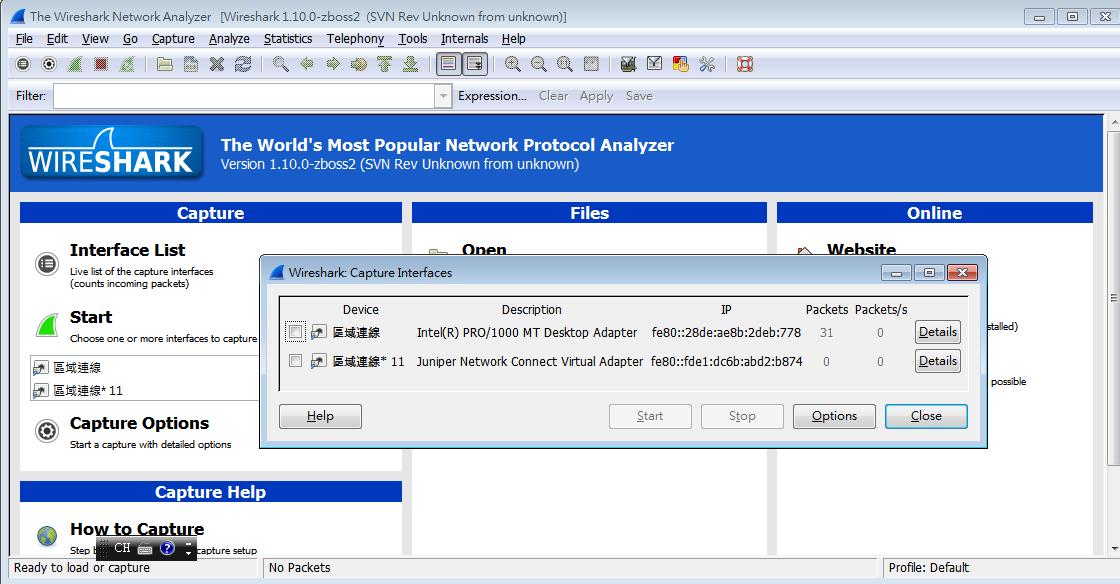Edit coloring rules toolbar icon
The height and width of the screenshot is (584, 1120).
click(x=681, y=64)
